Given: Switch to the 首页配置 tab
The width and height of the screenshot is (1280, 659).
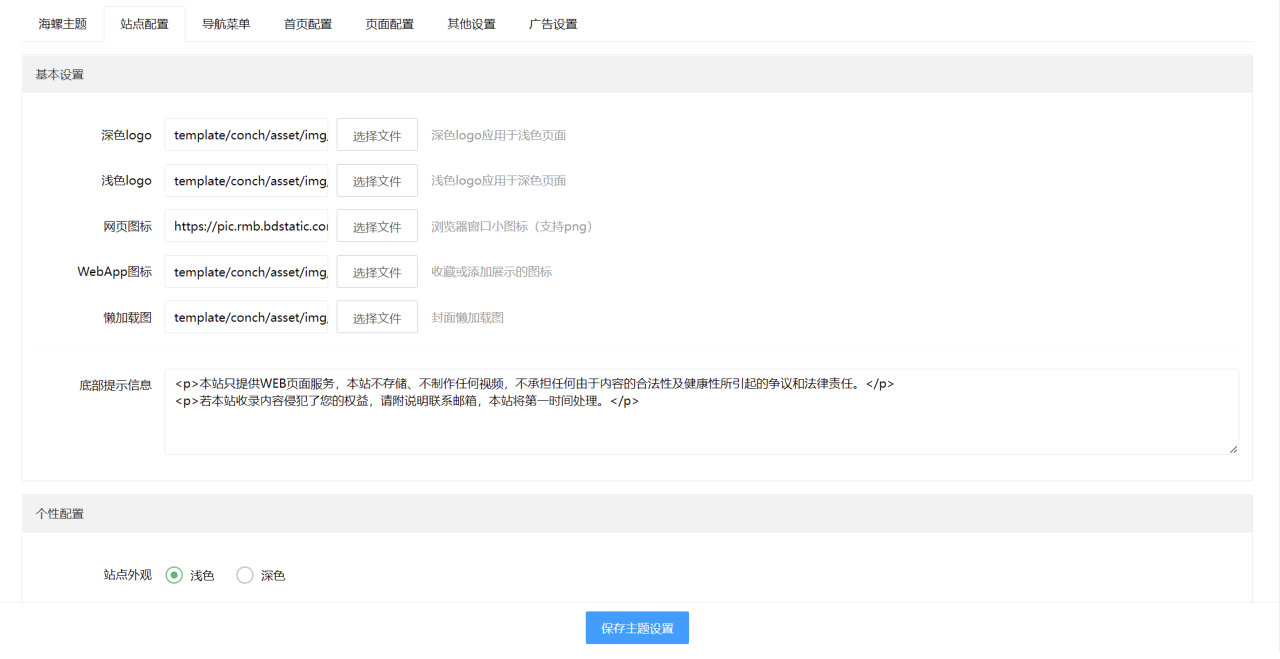Looking at the screenshot, I should click(x=307, y=22).
